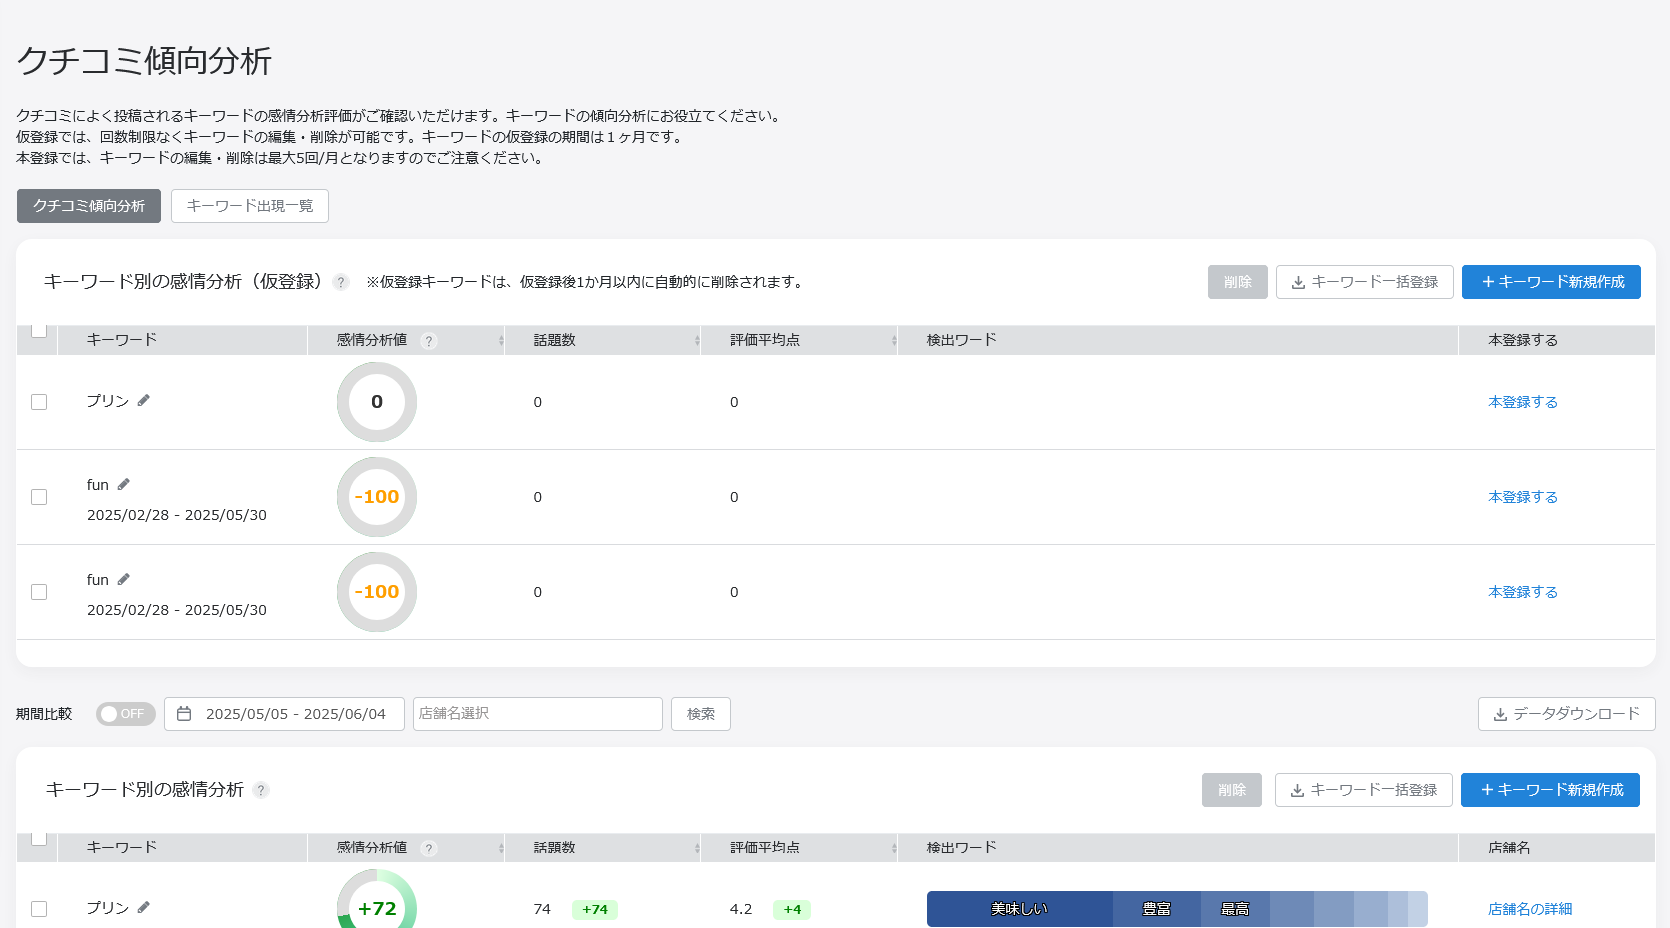This screenshot has height=928, width=1670.
Task: Click the help icon beside the lower キーワード別の感情分析 title
Action: click(261, 790)
